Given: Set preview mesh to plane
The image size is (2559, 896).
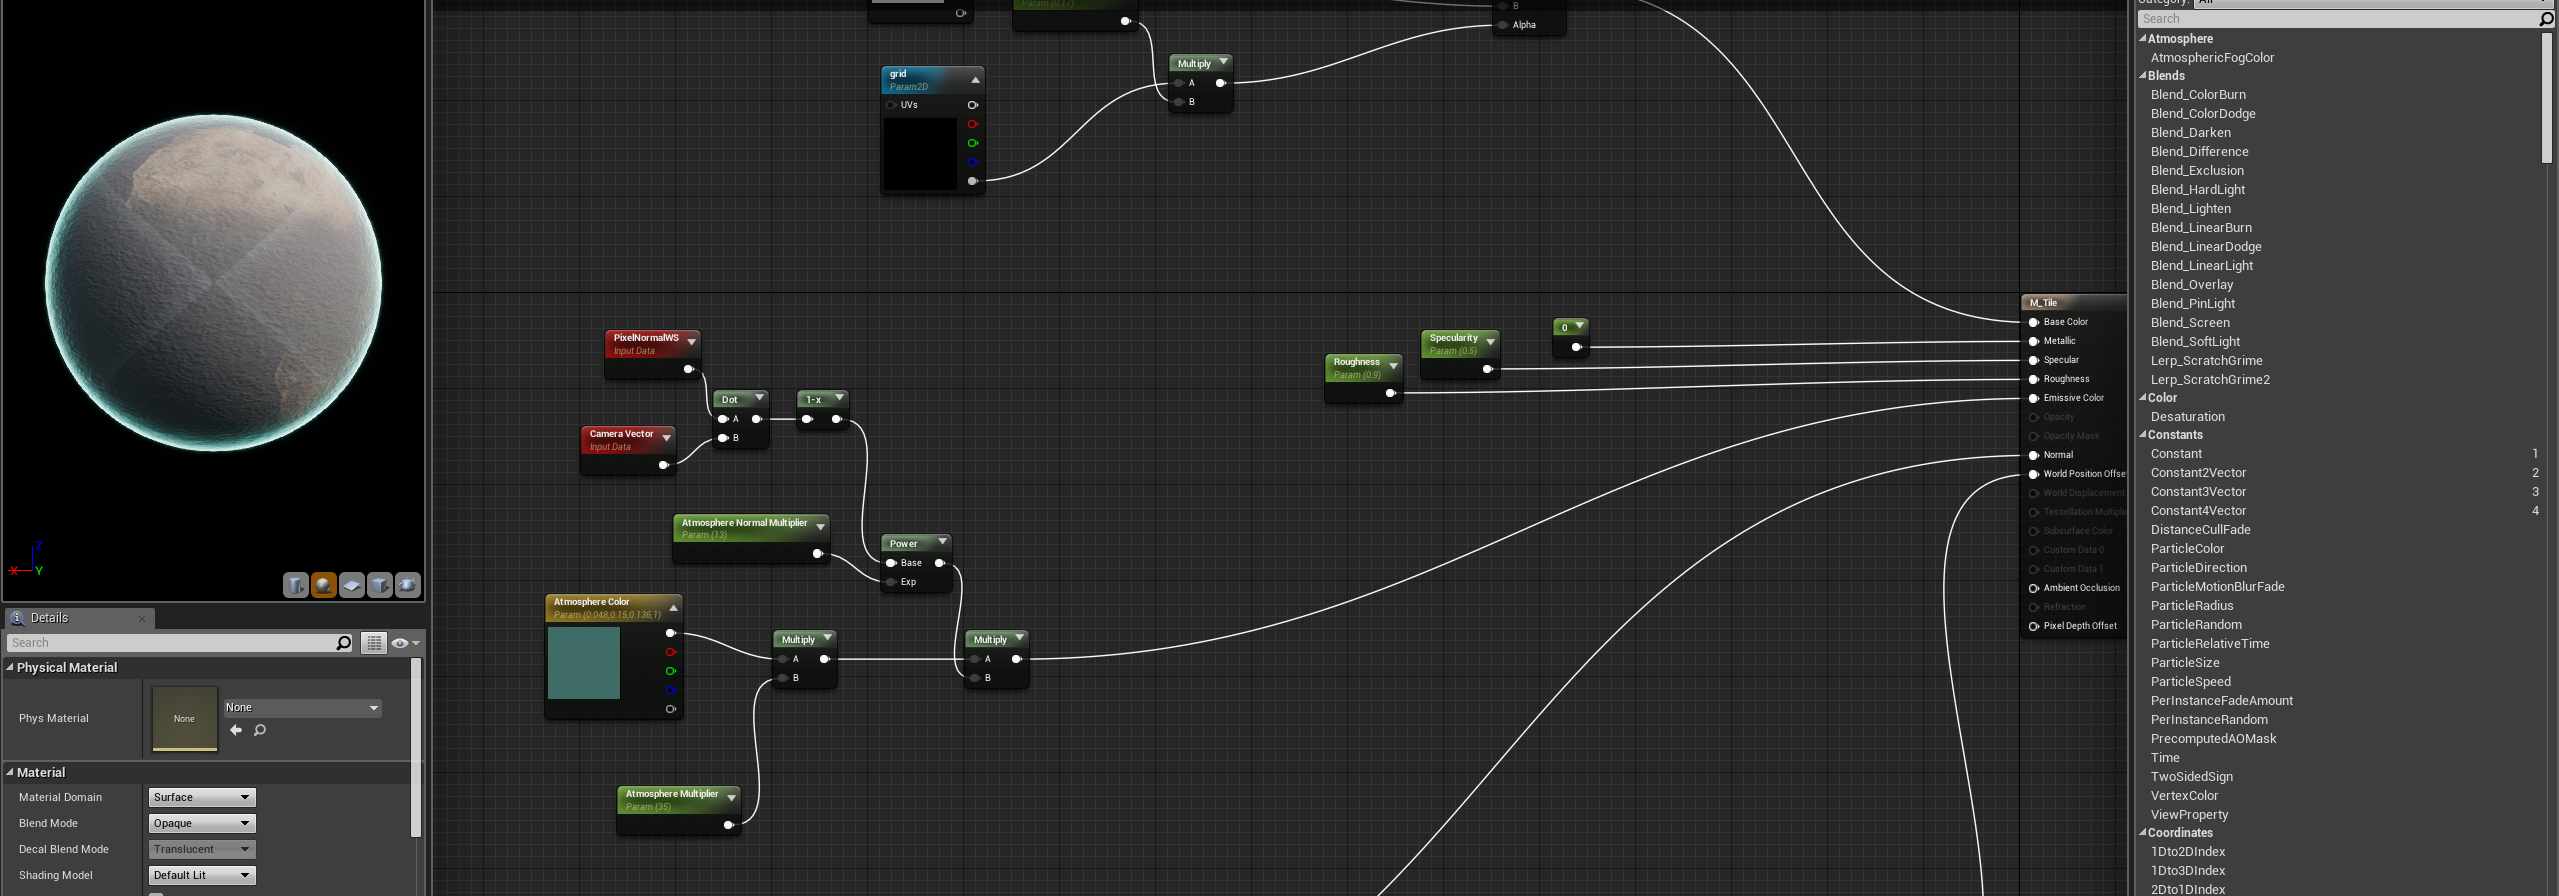Looking at the screenshot, I should (x=352, y=585).
